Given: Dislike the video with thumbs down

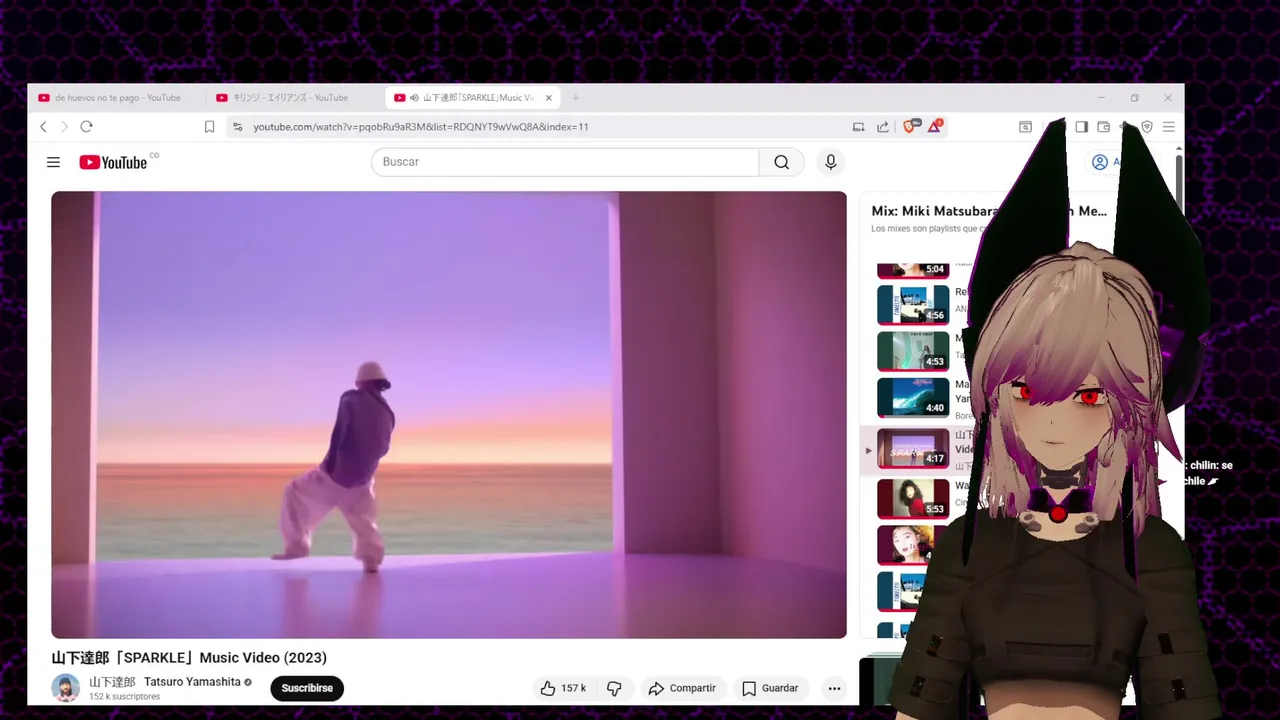Looking at the screenshot, I should (x=614, y=688).
